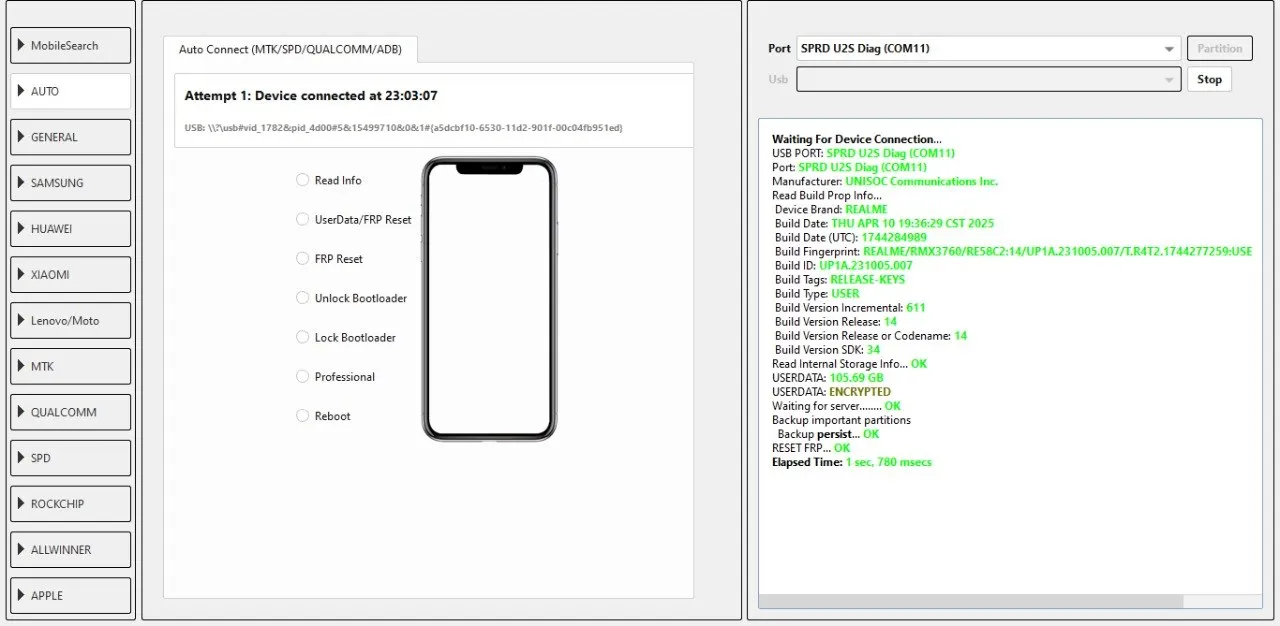The height and width of the screenshot is (626, 1280).
Task: Expand the MobileSearch sidebar section
Action: click(x=70, y=46)
